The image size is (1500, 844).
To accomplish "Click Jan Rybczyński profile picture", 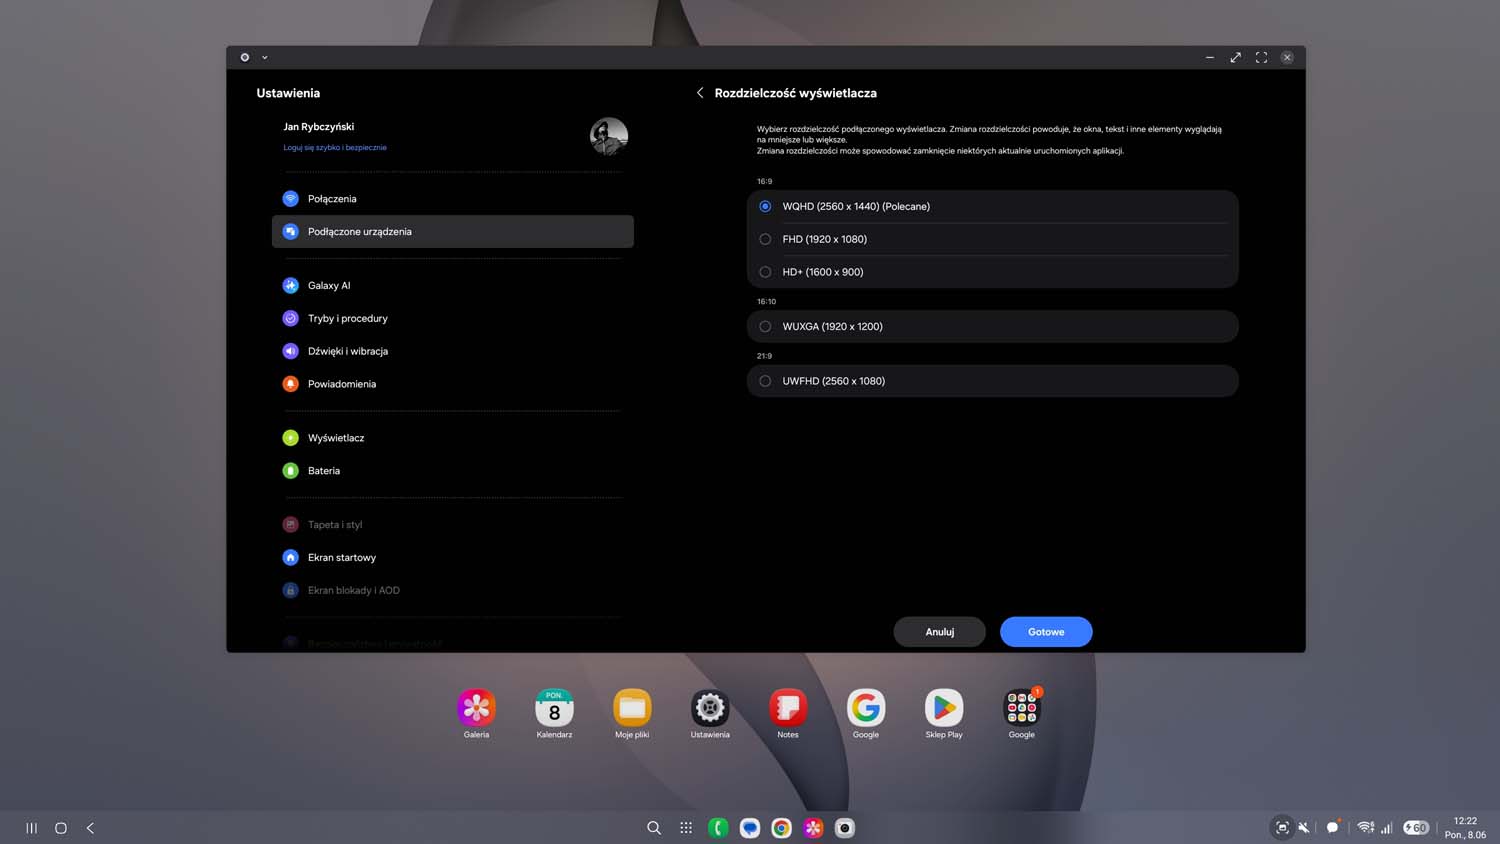I will coord(609,137).
